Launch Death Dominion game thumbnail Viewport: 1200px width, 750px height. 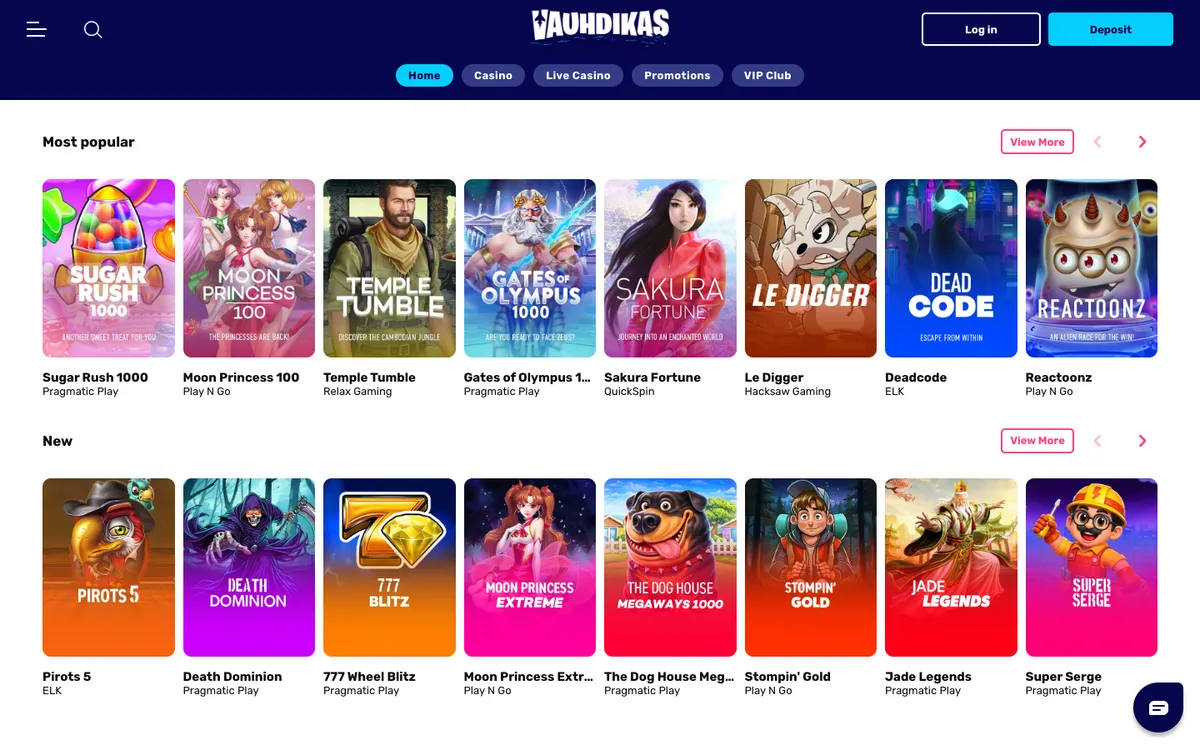click(x=249, y=567)
